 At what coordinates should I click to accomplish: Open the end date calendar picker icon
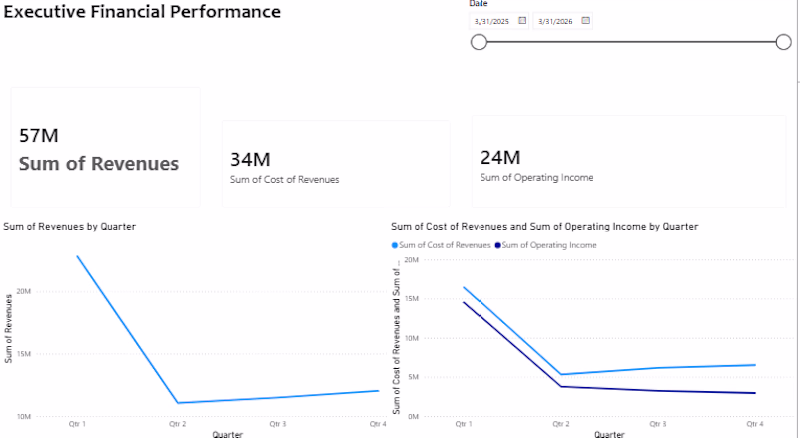point(586,20)
